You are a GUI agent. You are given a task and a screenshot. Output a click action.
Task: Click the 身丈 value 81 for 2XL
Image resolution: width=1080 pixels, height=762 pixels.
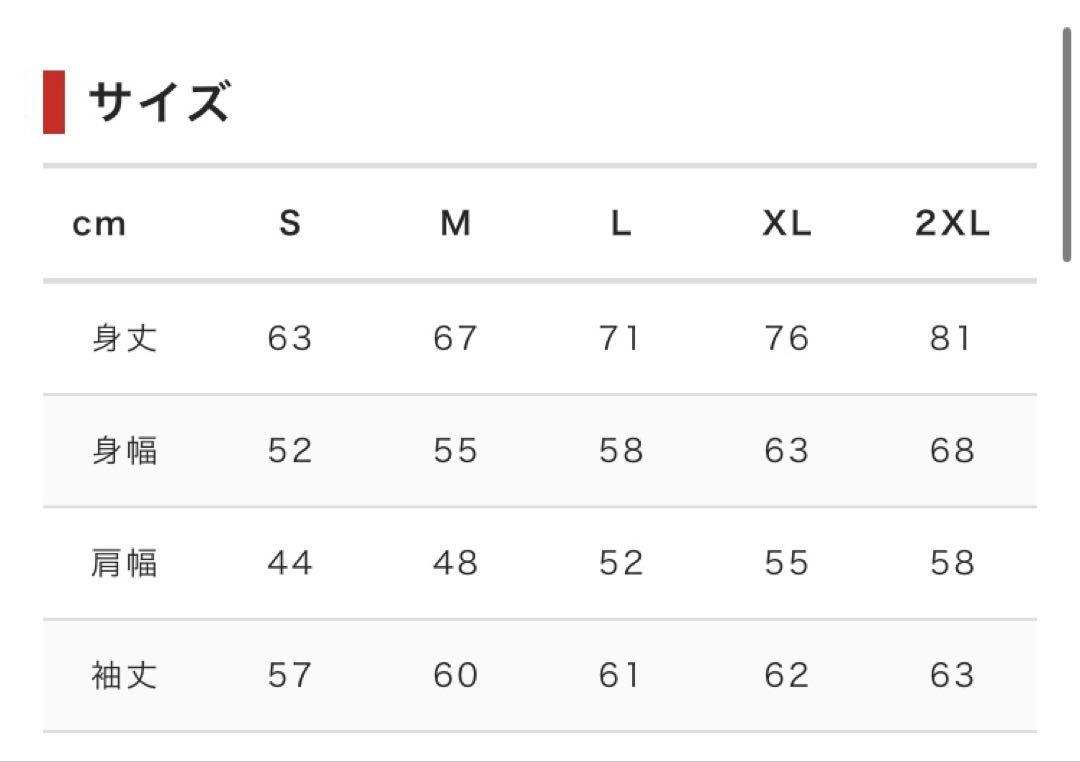click(x=951, y=338)
